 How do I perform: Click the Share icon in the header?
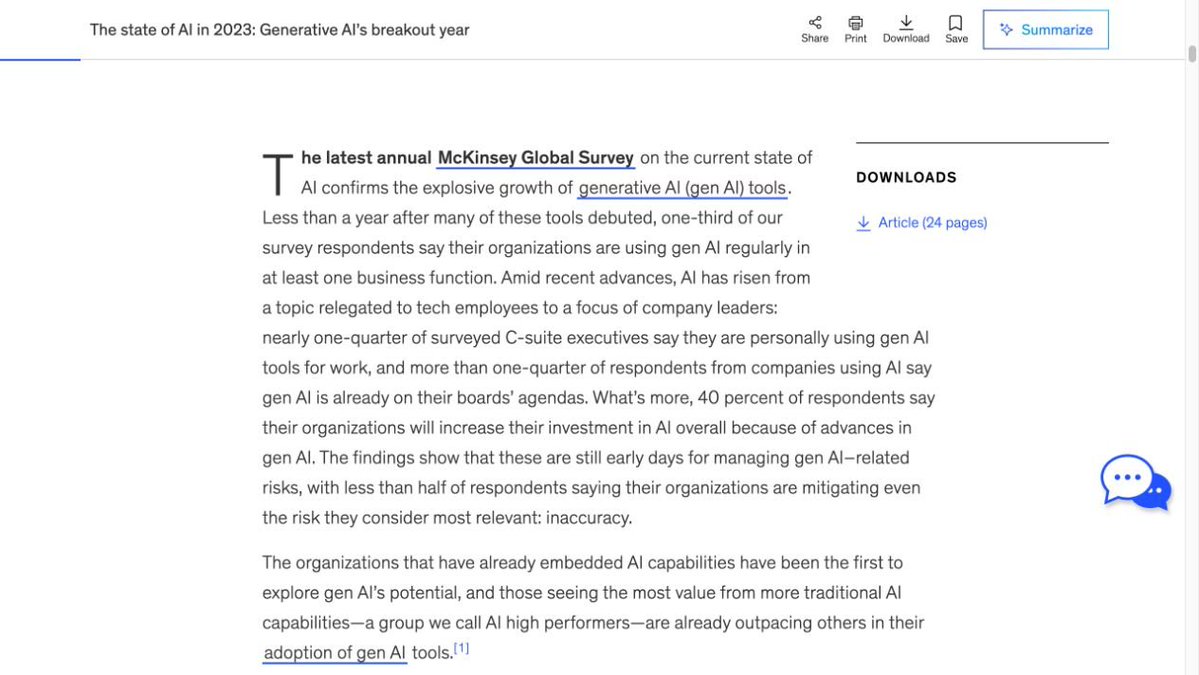point(814,22)
